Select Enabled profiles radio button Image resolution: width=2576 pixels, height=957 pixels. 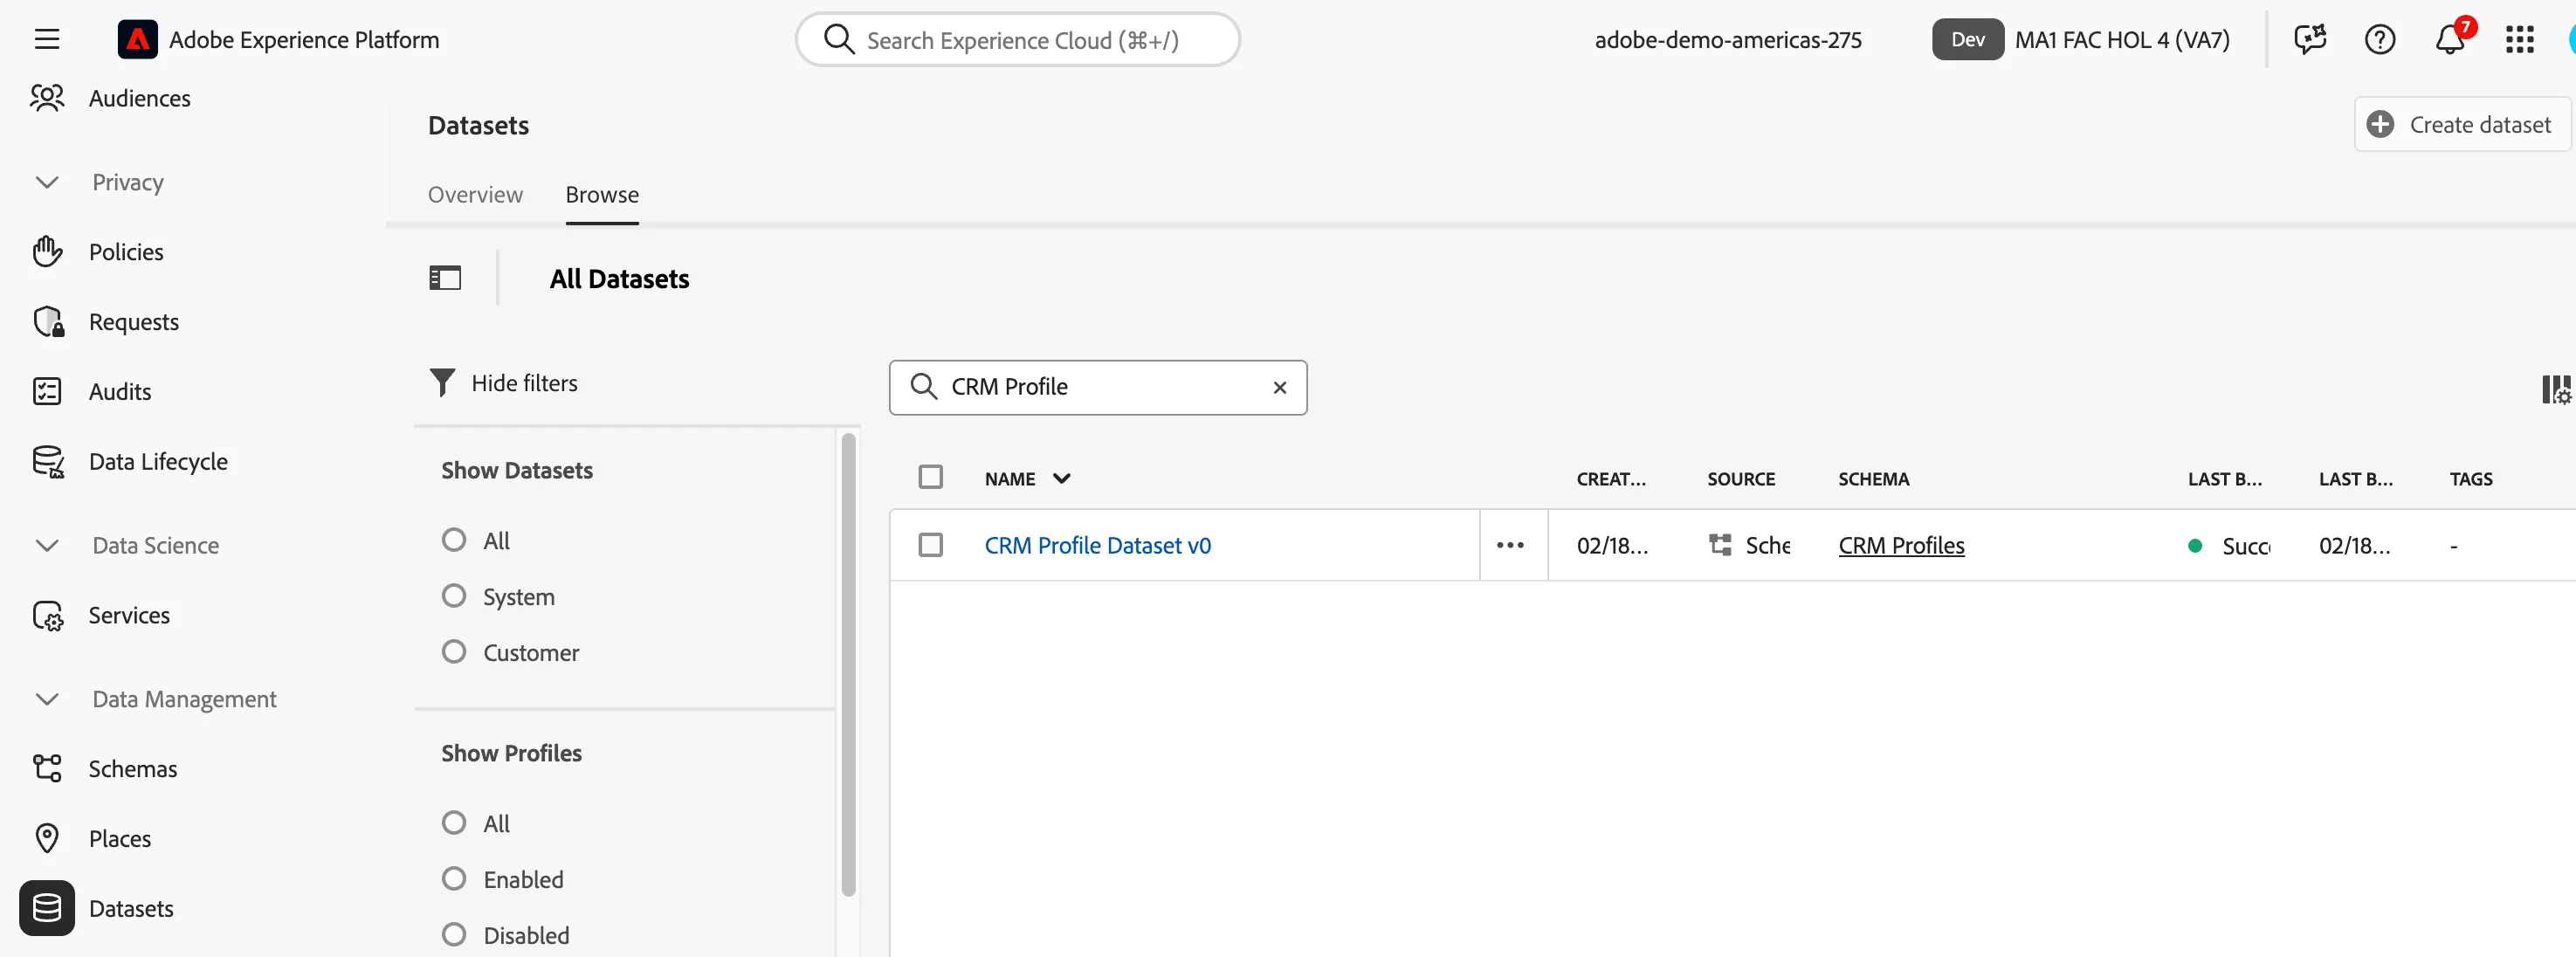454,879
